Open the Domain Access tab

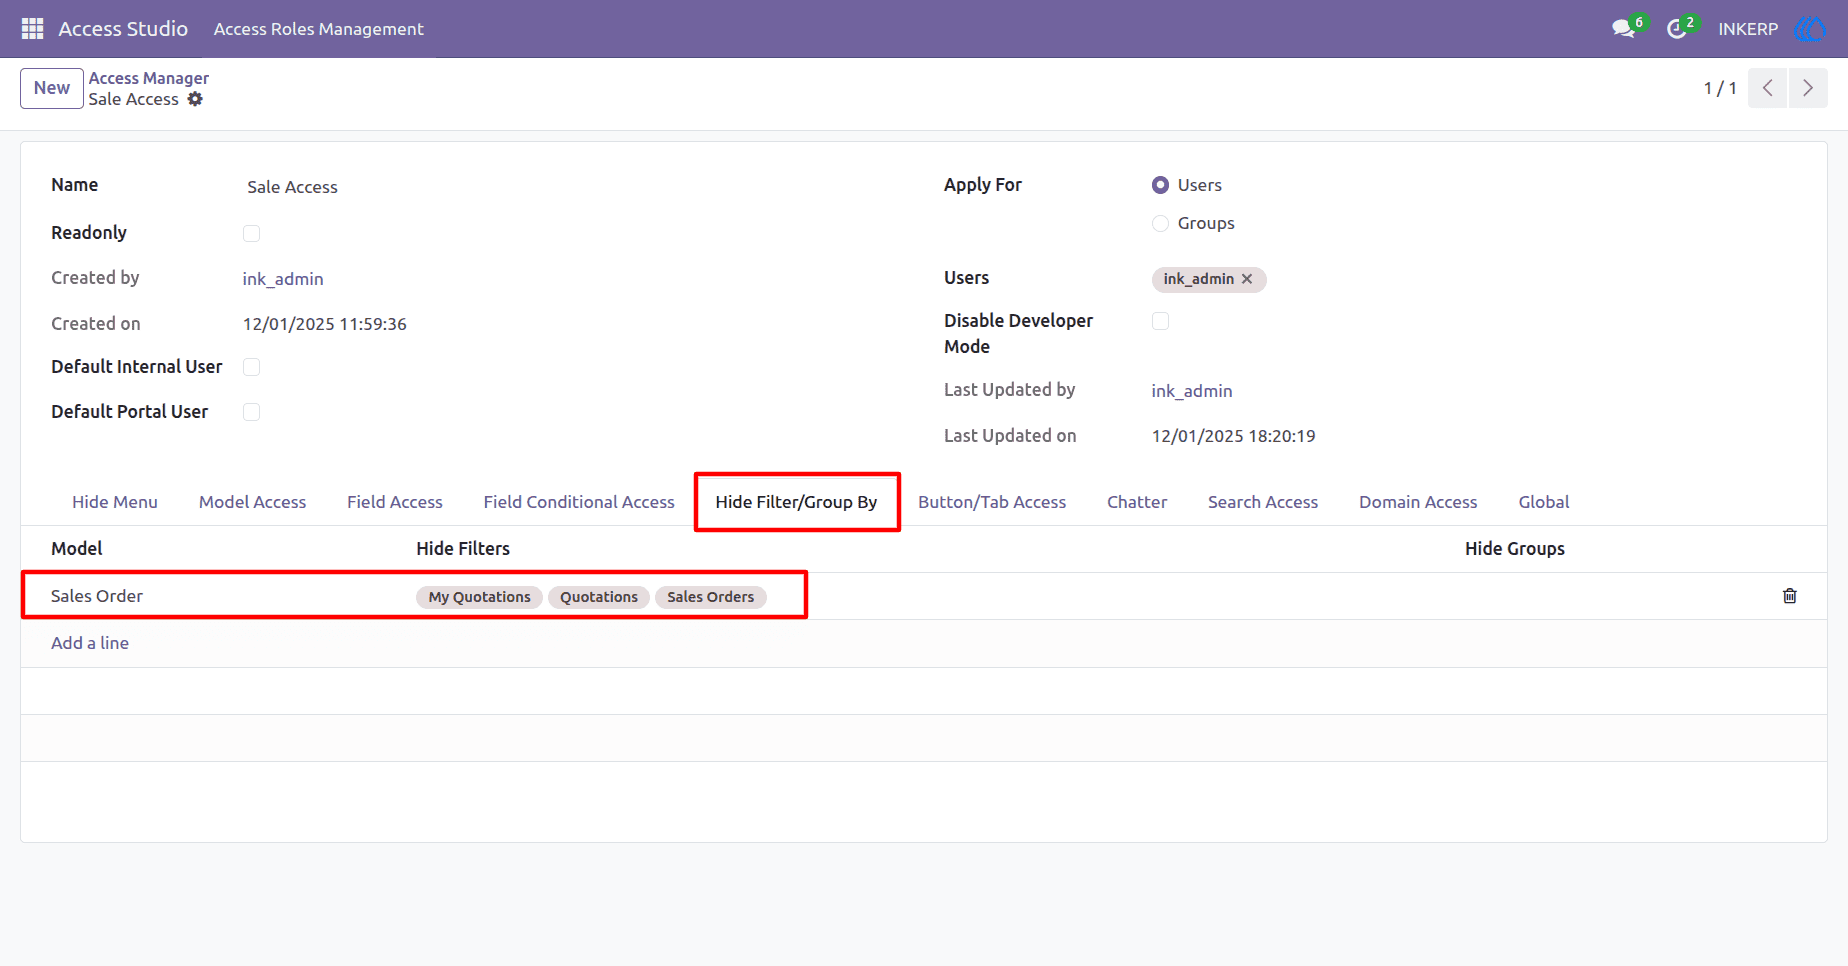coord(1418,502)
